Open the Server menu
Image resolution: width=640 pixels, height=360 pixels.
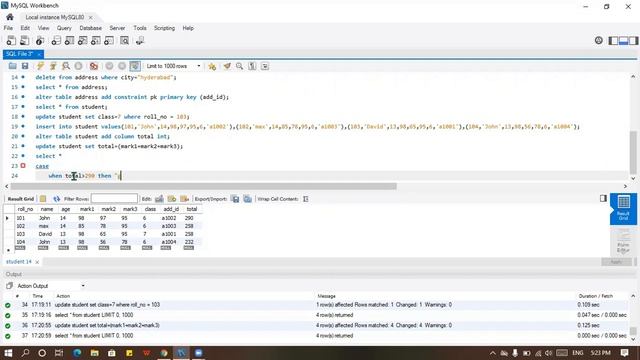point(117,28)
